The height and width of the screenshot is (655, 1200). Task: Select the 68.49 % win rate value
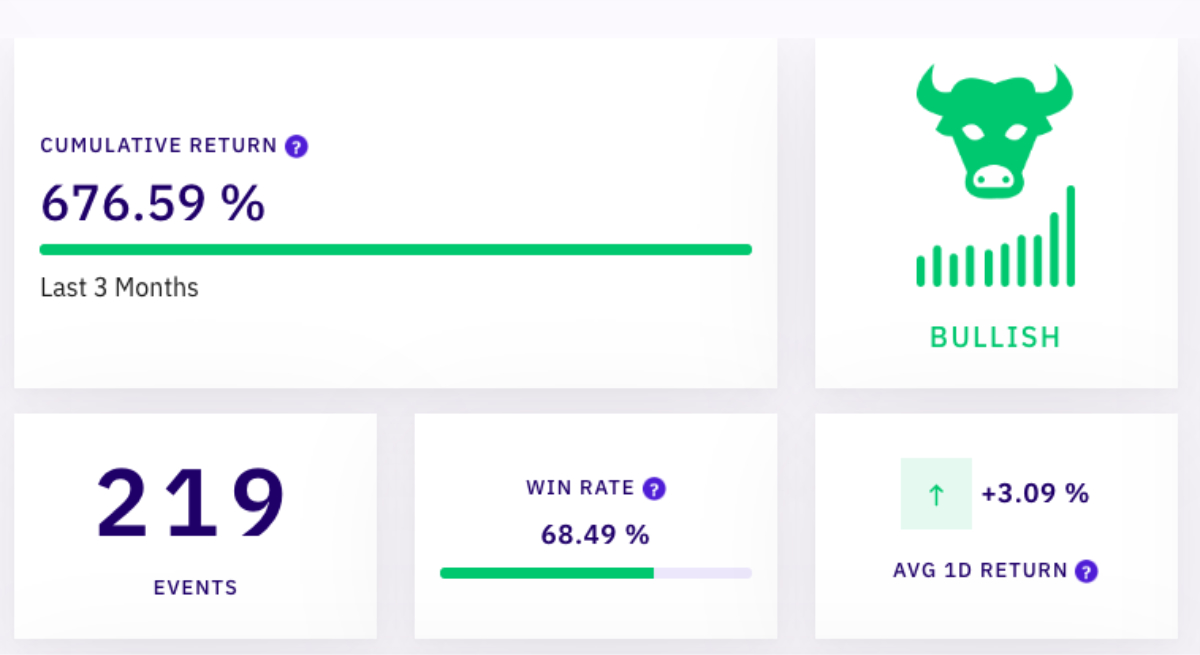point(595,535)
